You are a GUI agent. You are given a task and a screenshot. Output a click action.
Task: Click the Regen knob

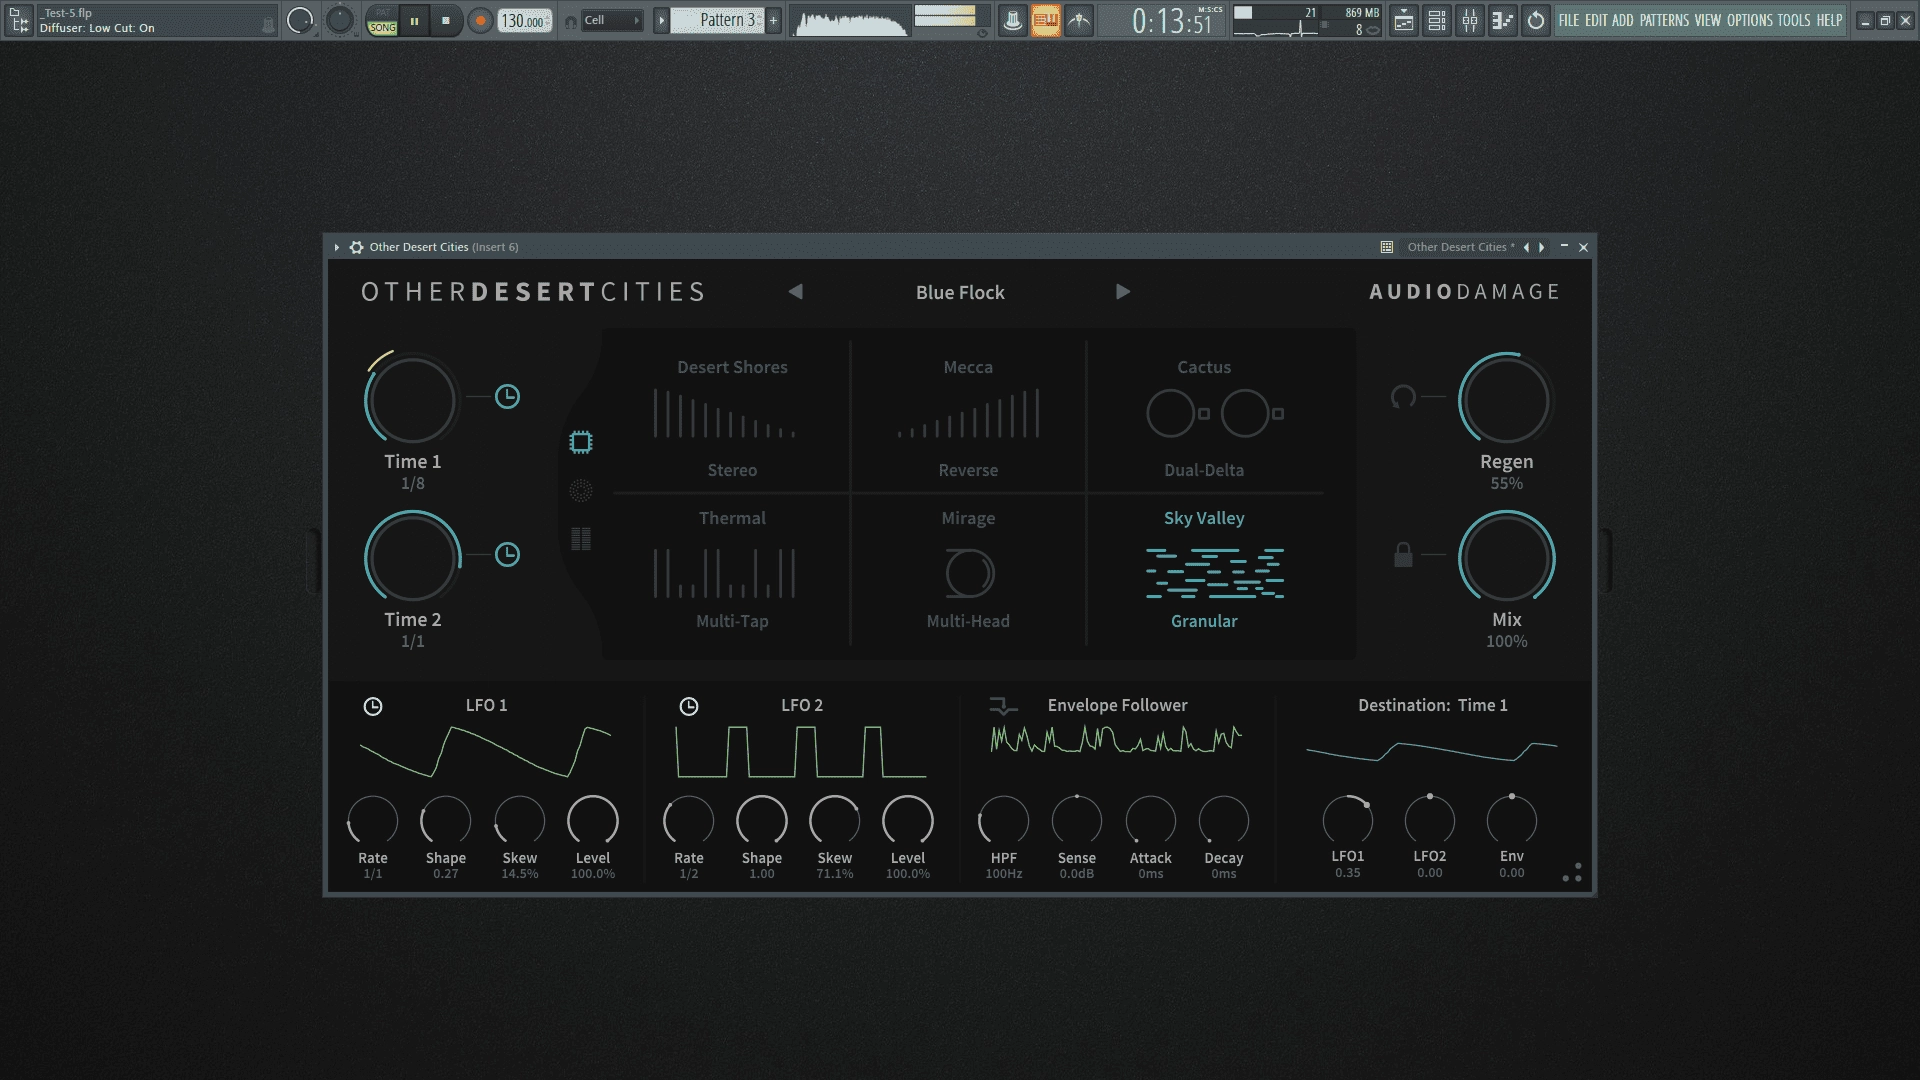[1506, 399]
